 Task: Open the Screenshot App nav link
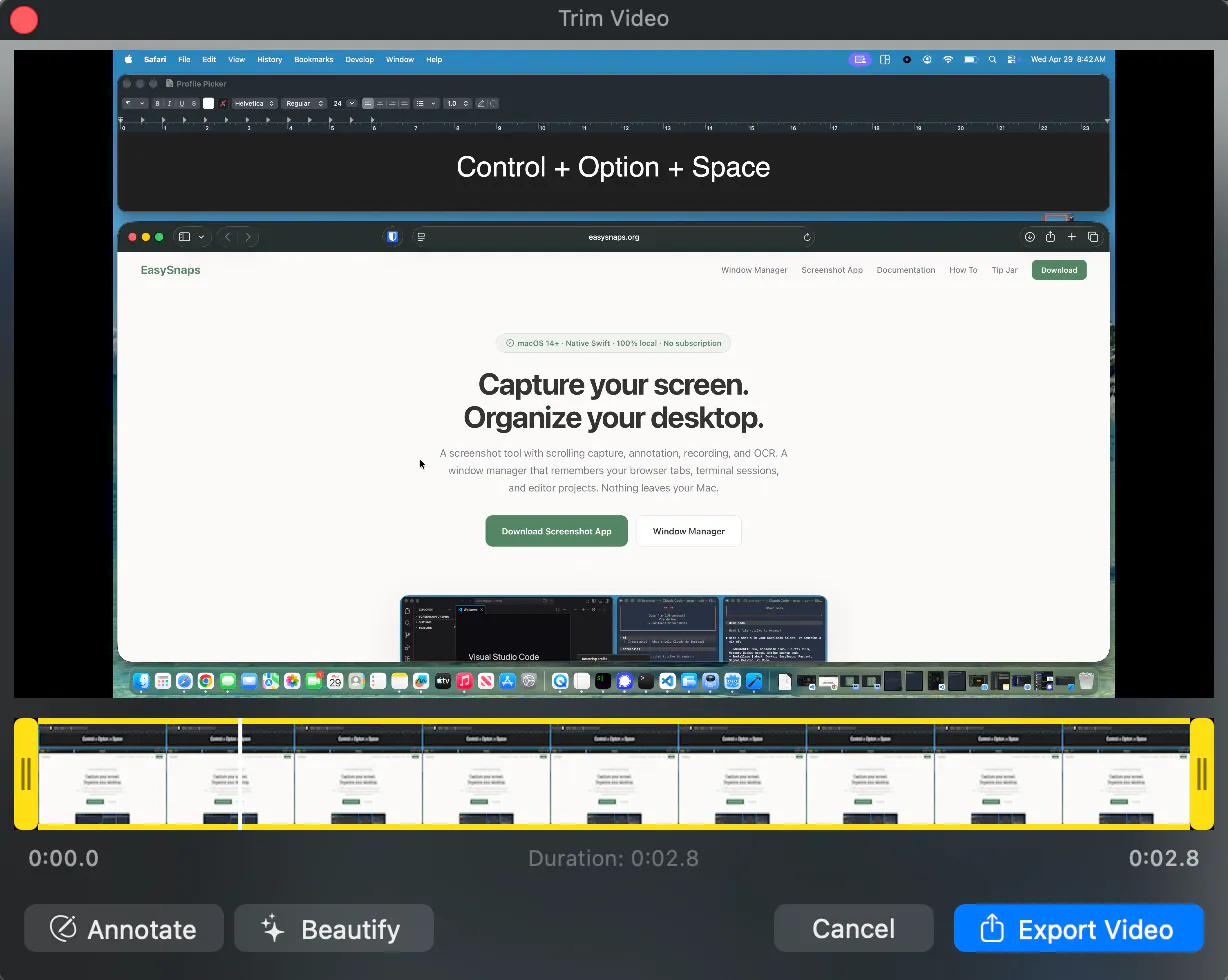[x=832, y=270]
